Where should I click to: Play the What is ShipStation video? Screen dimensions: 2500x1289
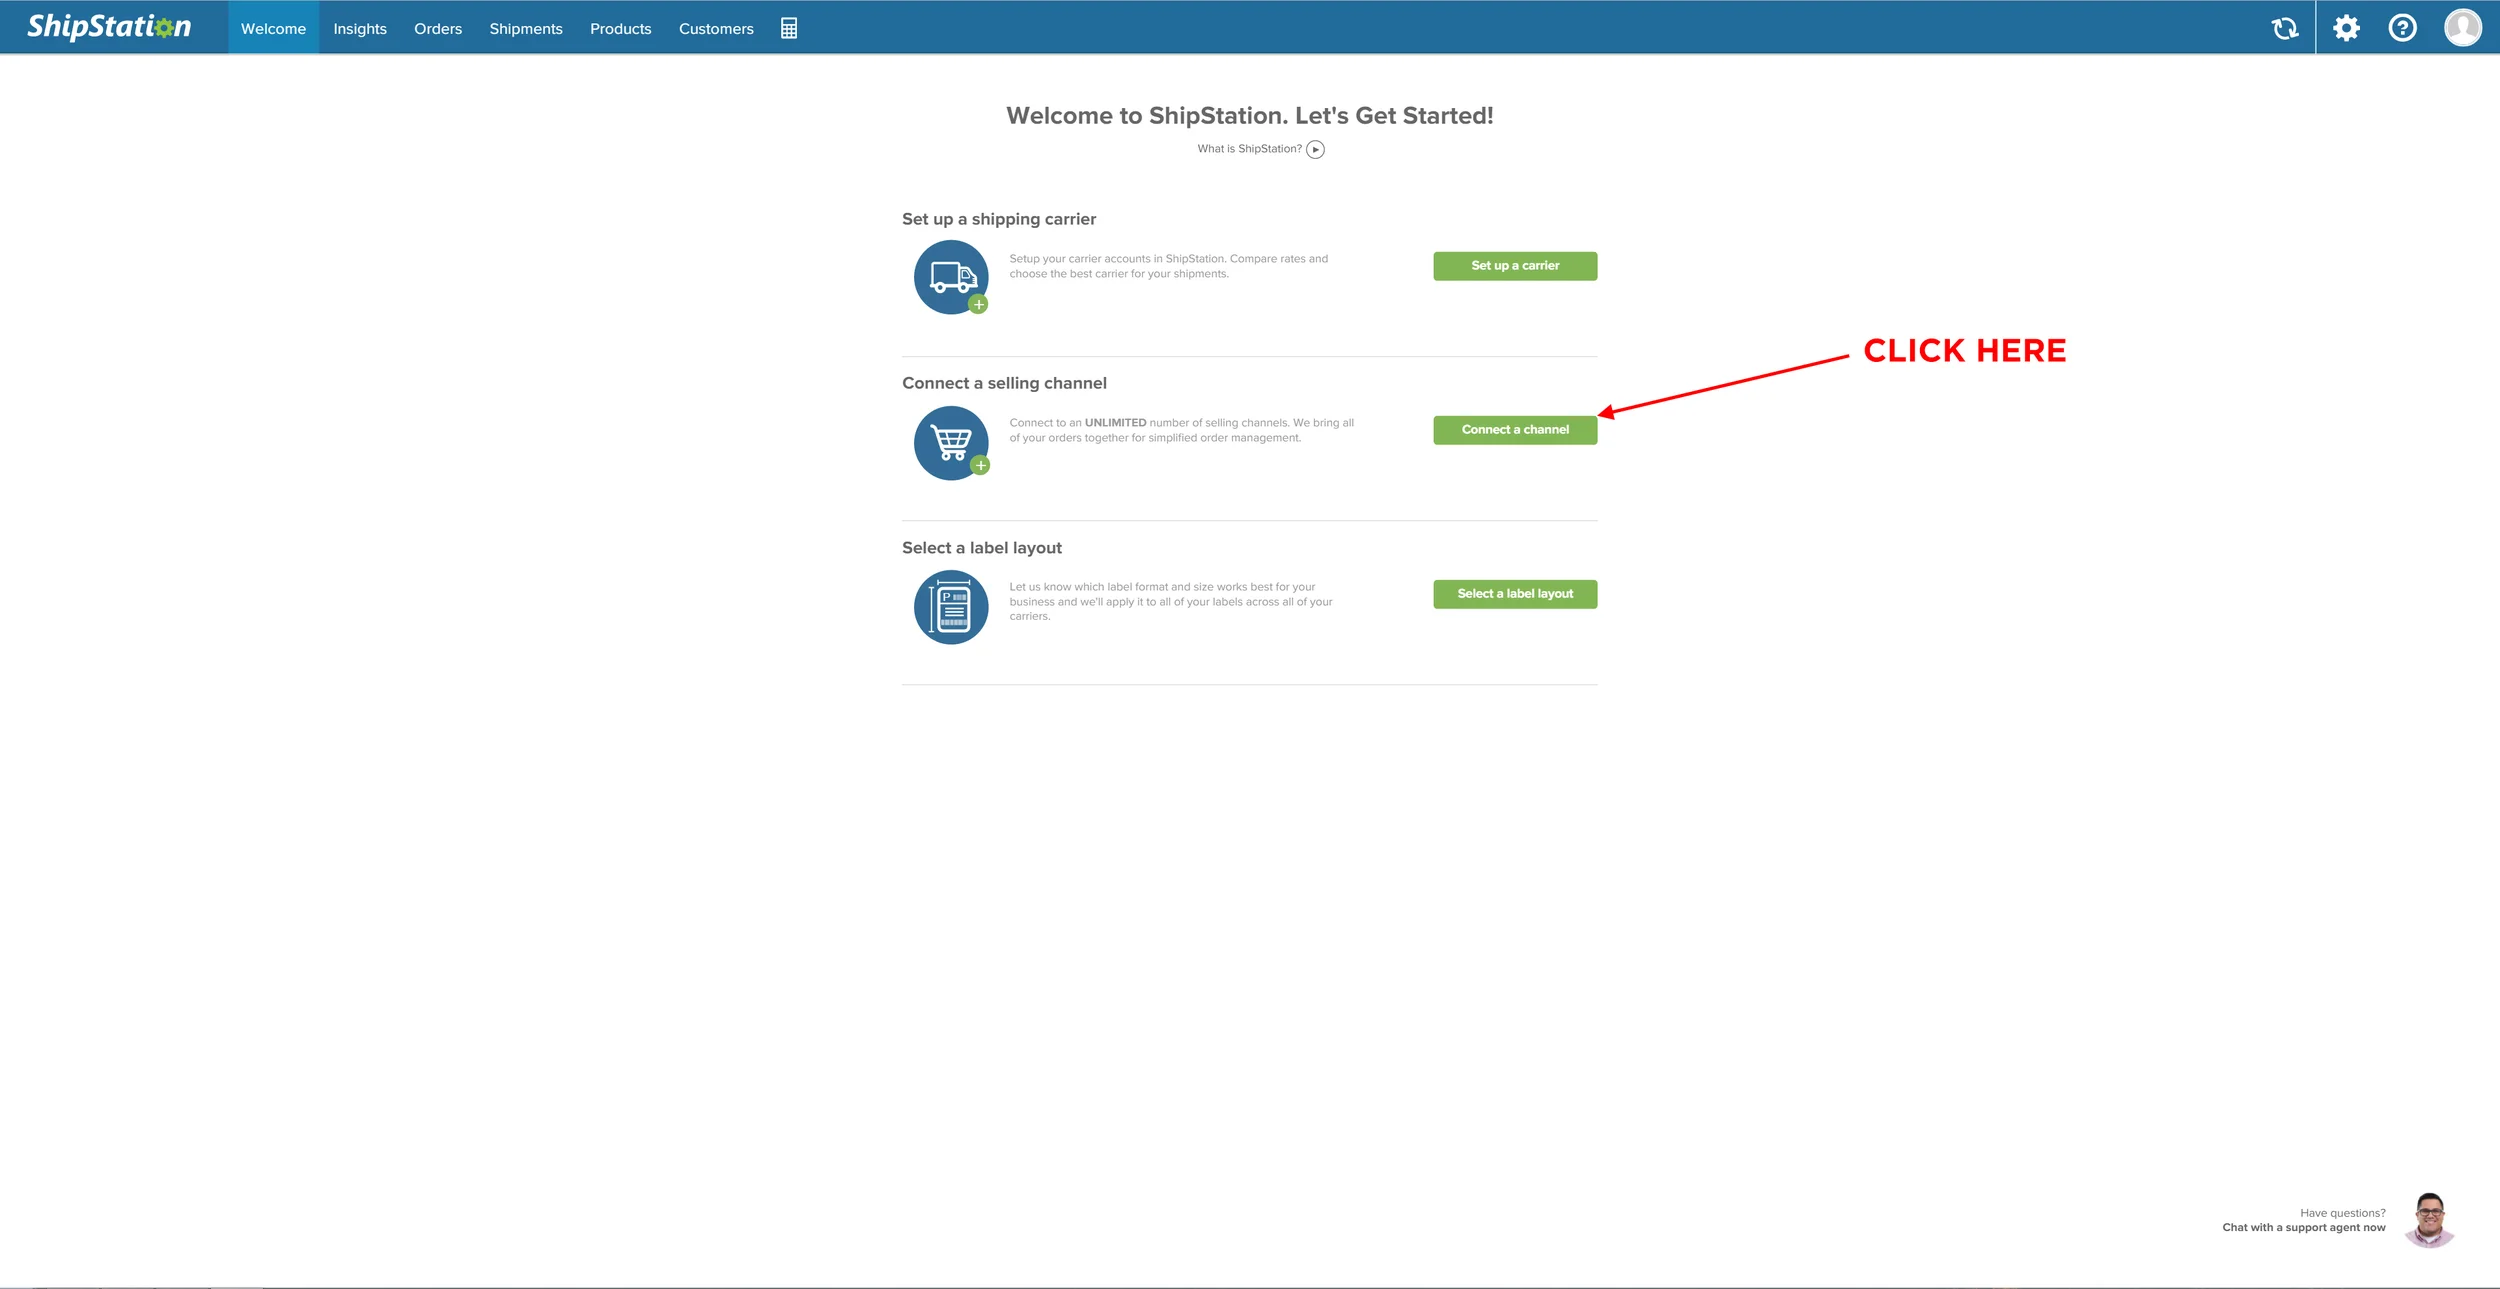1316,149
